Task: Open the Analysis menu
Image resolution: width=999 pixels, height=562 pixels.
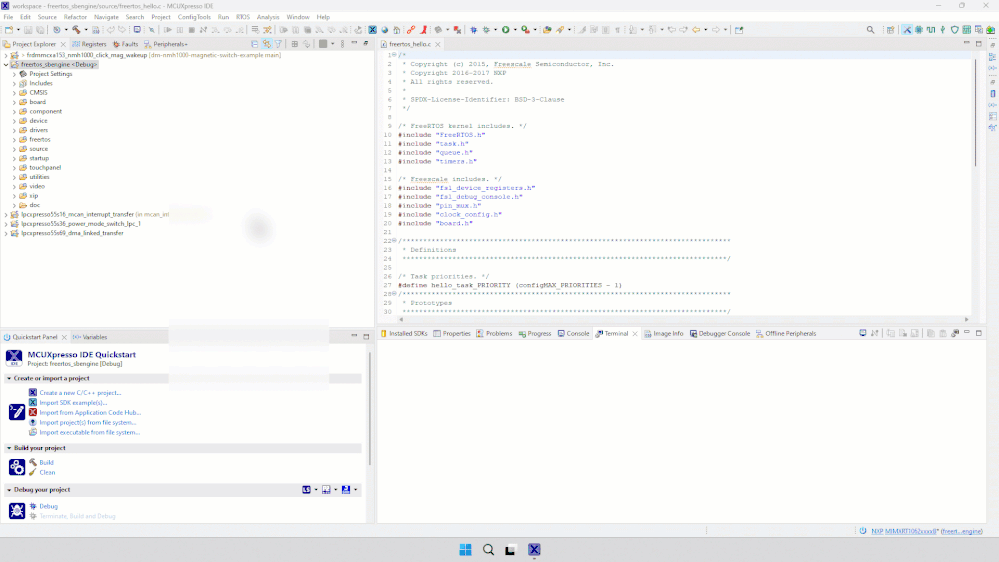Action: click(x=268, y=17)
